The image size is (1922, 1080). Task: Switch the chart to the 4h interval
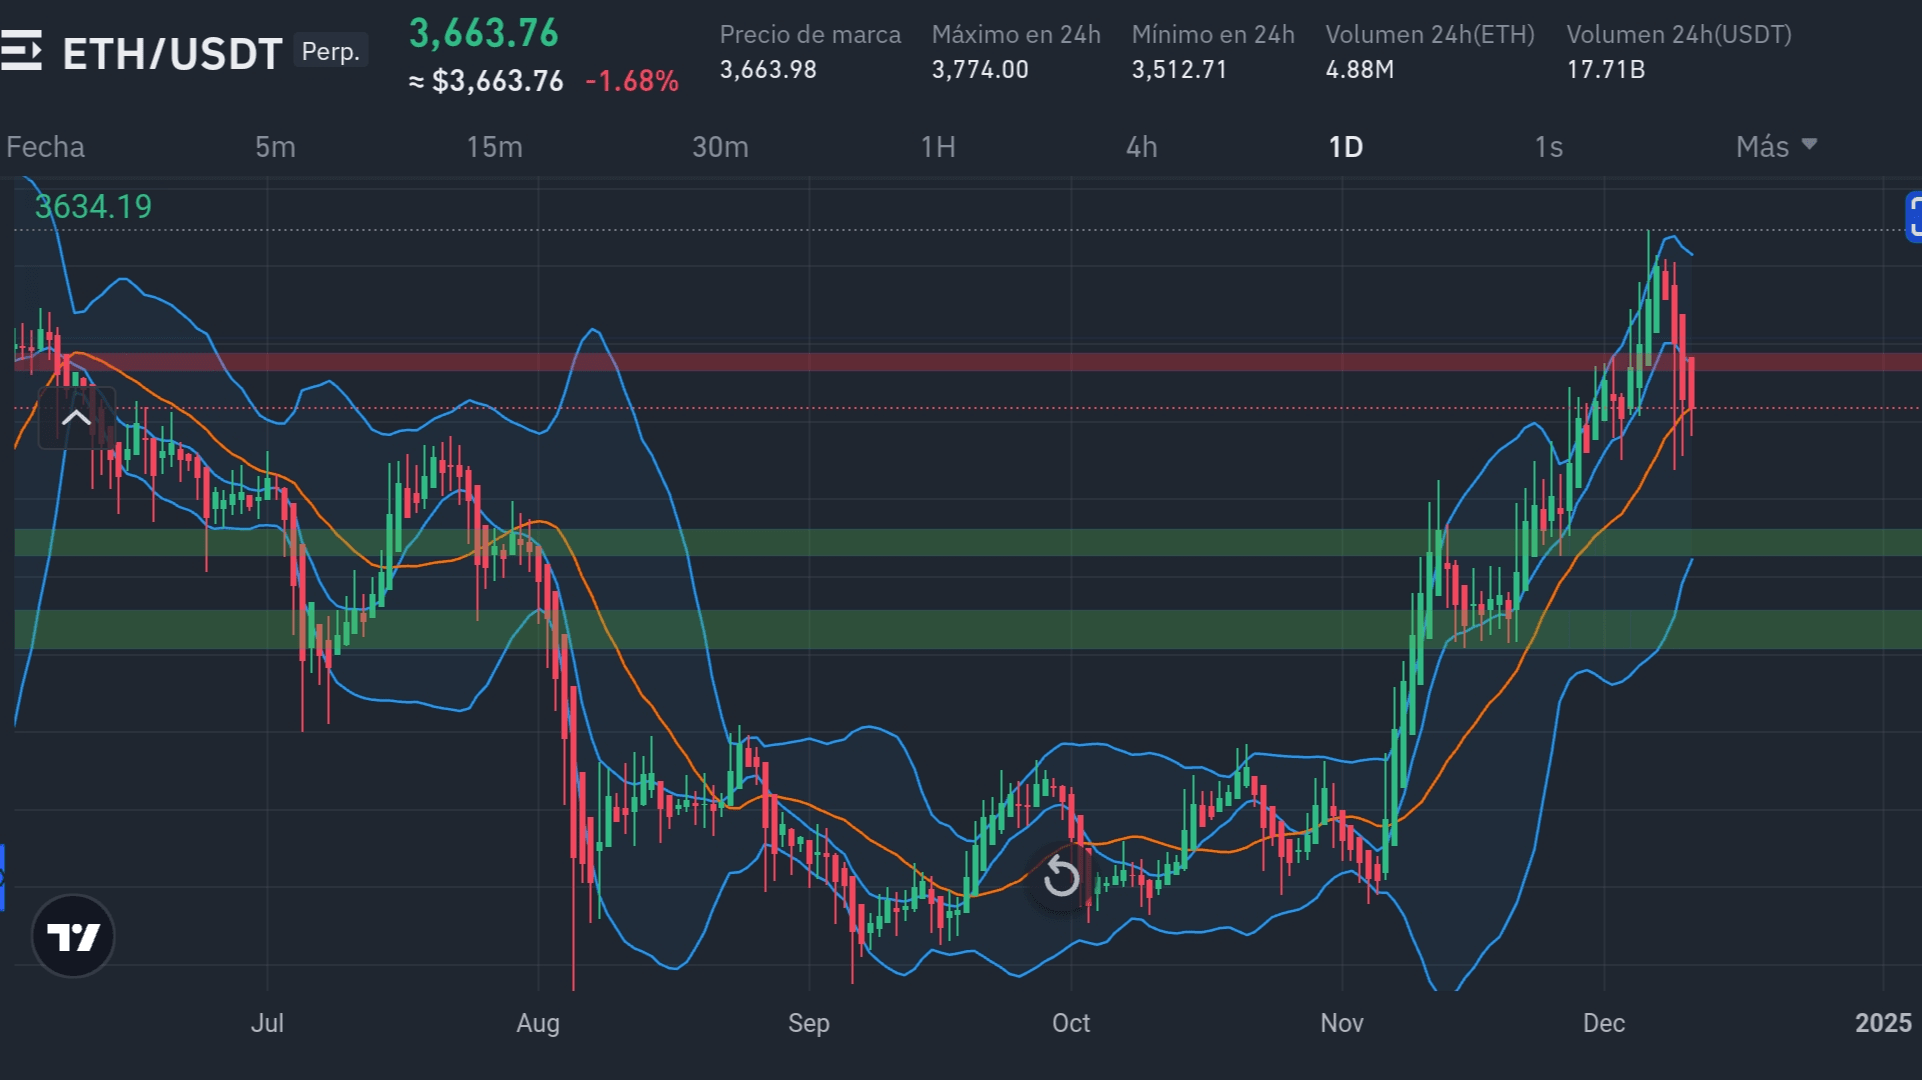pos(1141,147)
